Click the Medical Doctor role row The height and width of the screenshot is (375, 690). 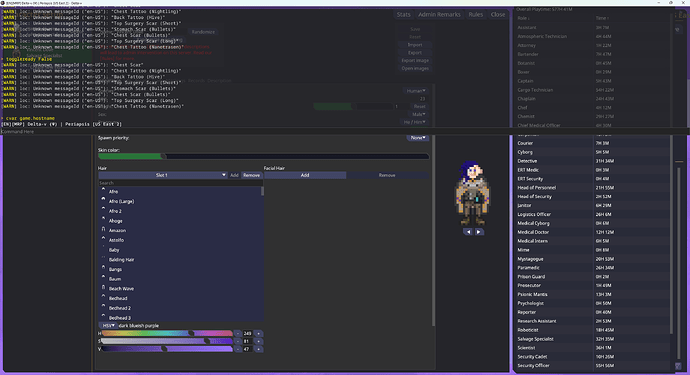point(592,232)
